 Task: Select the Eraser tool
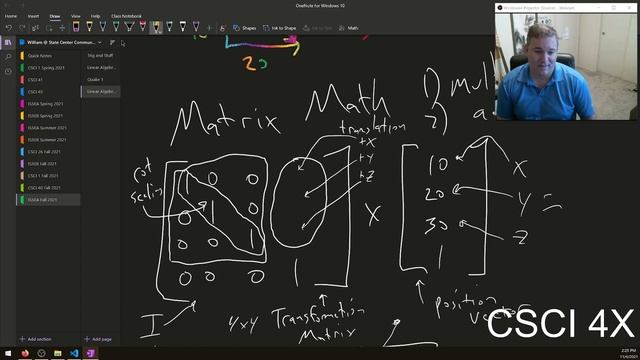[x=76, y=27]
